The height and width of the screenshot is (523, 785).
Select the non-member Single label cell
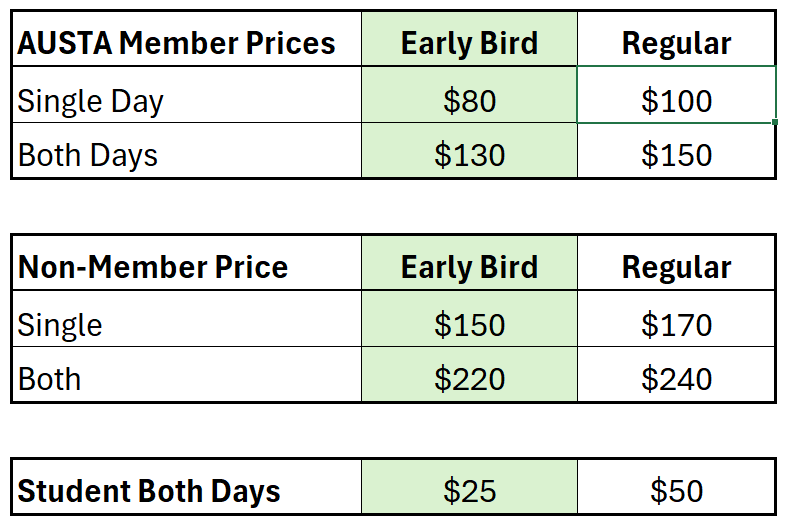[x=186, y=324]
